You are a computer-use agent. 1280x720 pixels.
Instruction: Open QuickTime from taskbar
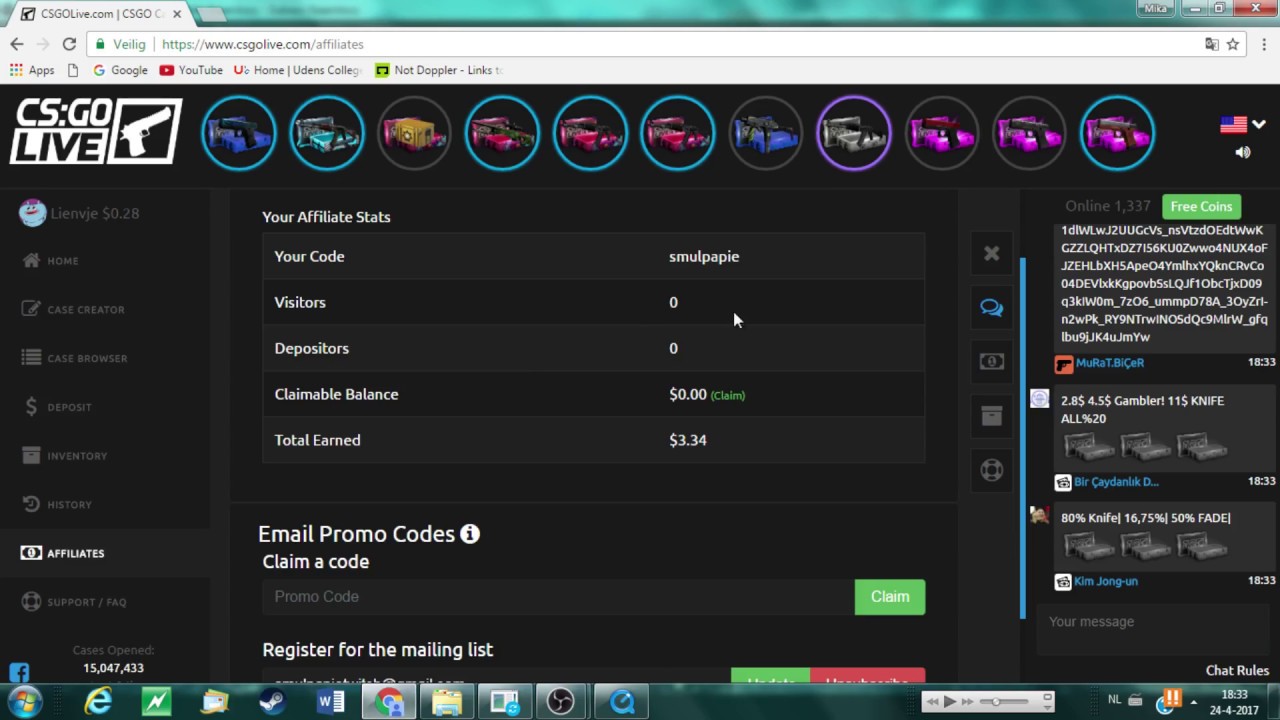622,702
